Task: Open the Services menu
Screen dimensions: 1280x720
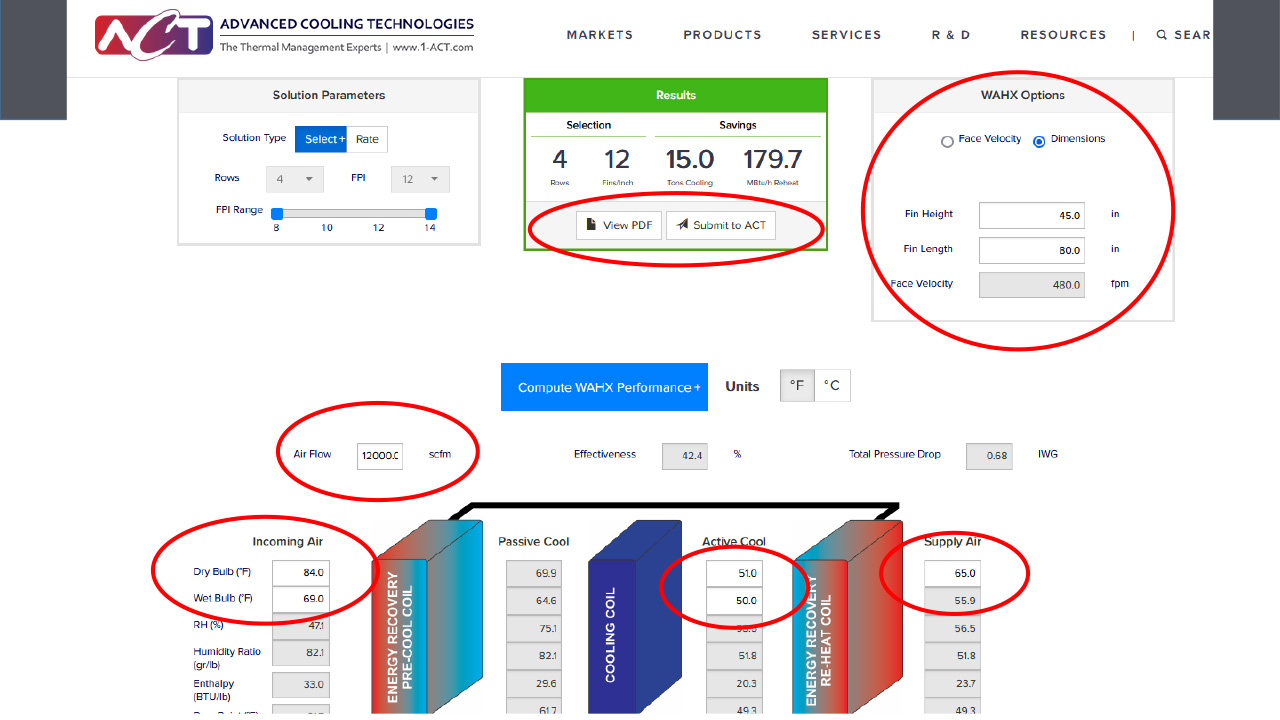Action: click(847, 35)
